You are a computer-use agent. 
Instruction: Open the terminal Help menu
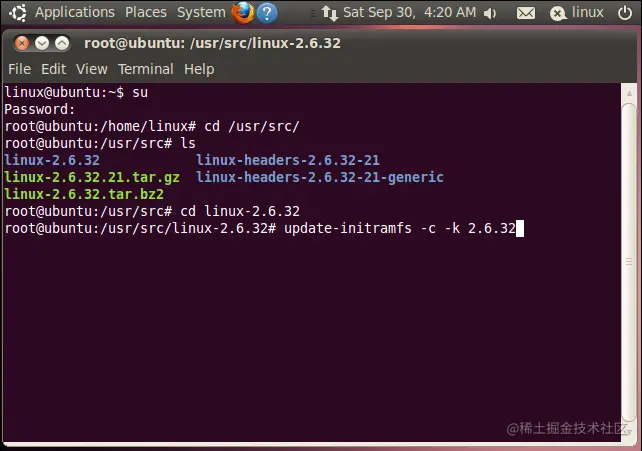pyautogui.click(x=199, y=70)
